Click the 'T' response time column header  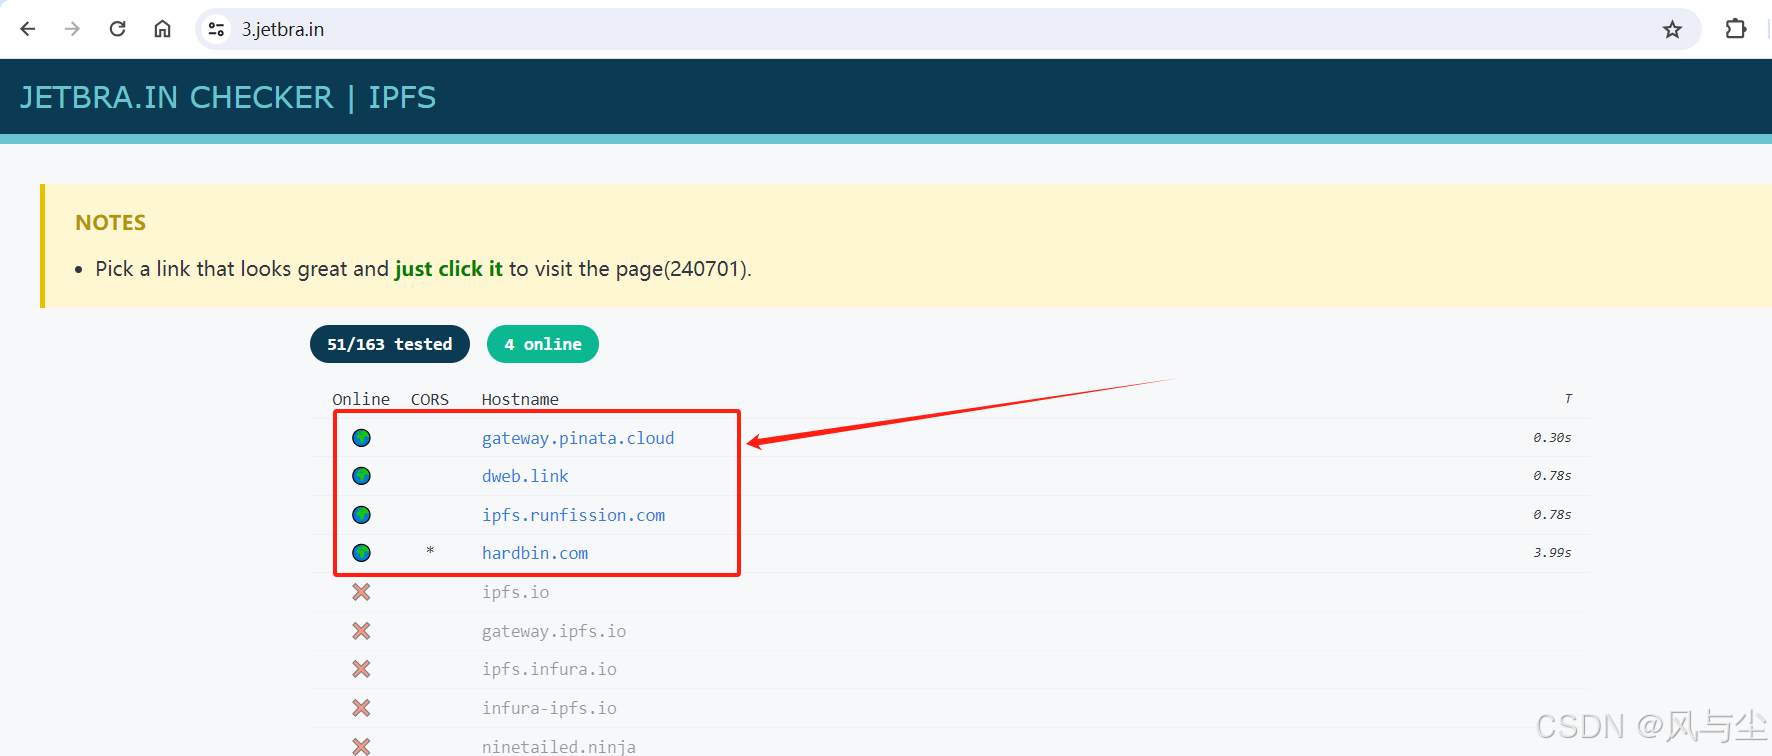click(1568, 399)
